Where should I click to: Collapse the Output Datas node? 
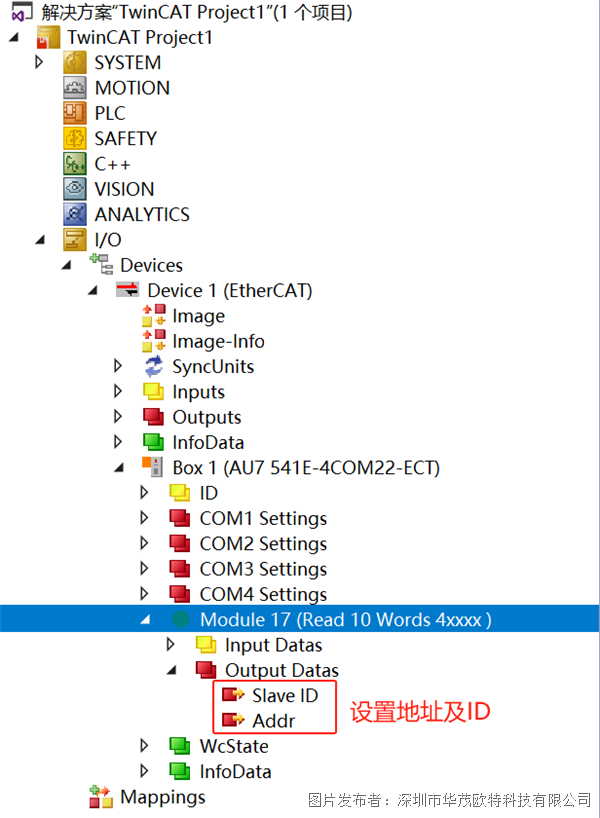tap(172, 670)
